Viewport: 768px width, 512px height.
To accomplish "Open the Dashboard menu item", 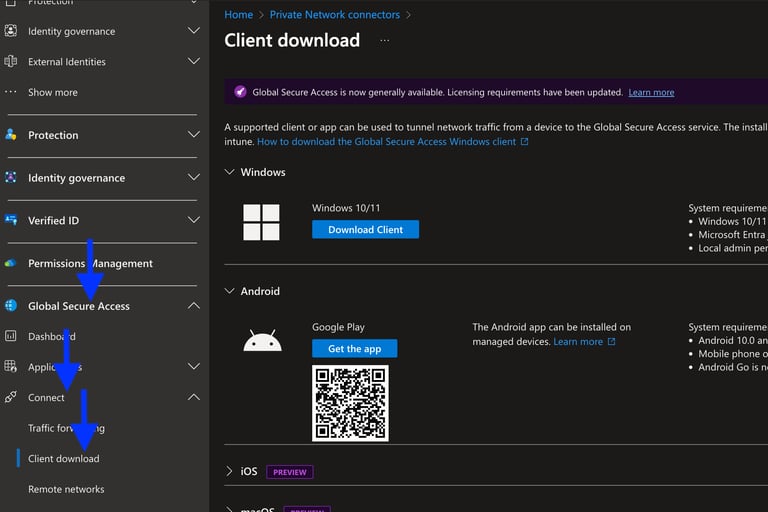I will point(51,336).
